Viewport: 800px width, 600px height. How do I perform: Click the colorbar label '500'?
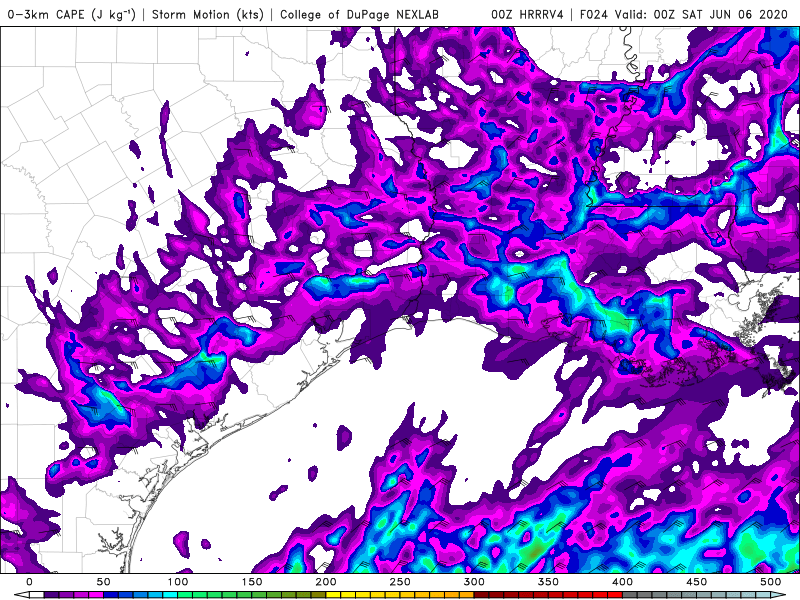(770, 582)
